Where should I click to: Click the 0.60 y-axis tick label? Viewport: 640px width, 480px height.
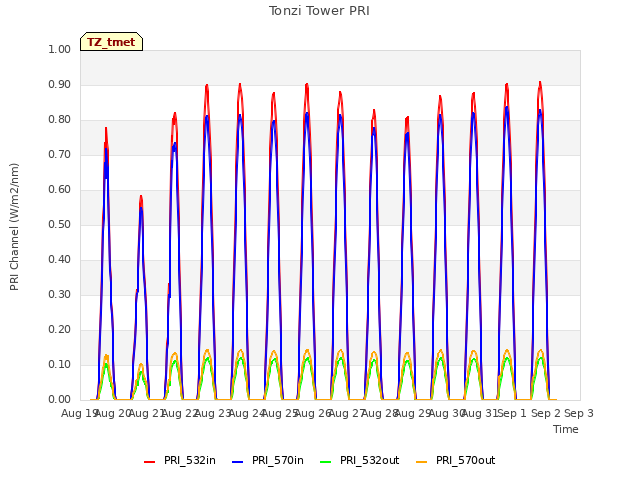coord(60,189)
